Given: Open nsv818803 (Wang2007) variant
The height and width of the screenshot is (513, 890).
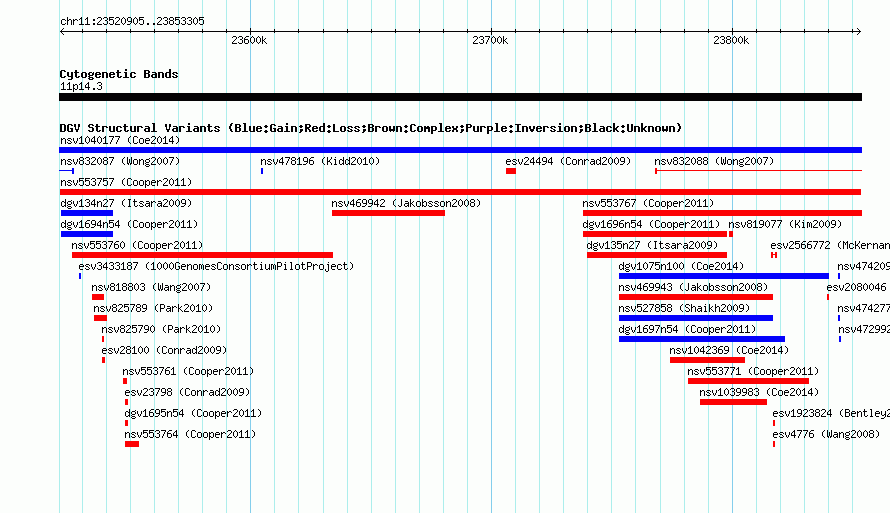Looking at the screenshot, I should tap(151, 287).
